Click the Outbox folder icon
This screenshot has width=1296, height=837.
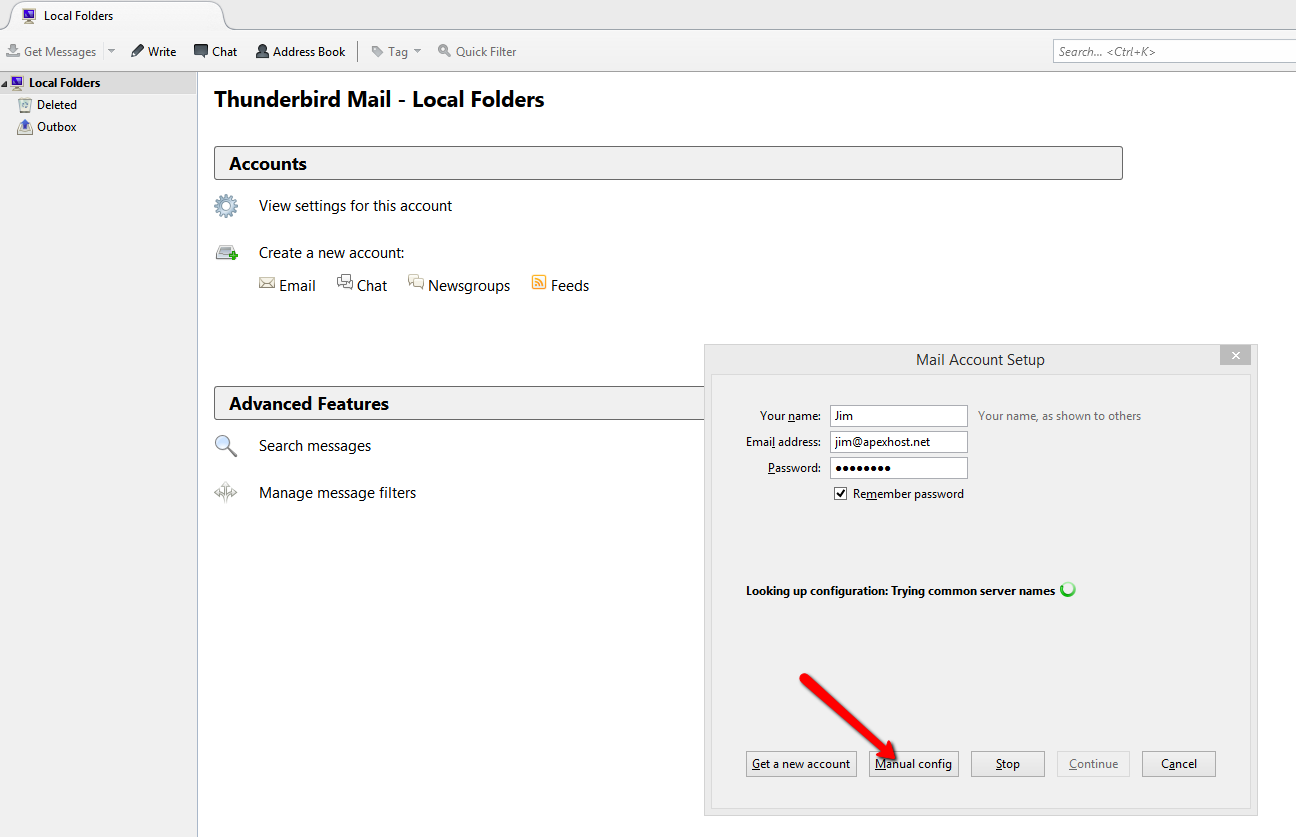[x=25, y=127]
